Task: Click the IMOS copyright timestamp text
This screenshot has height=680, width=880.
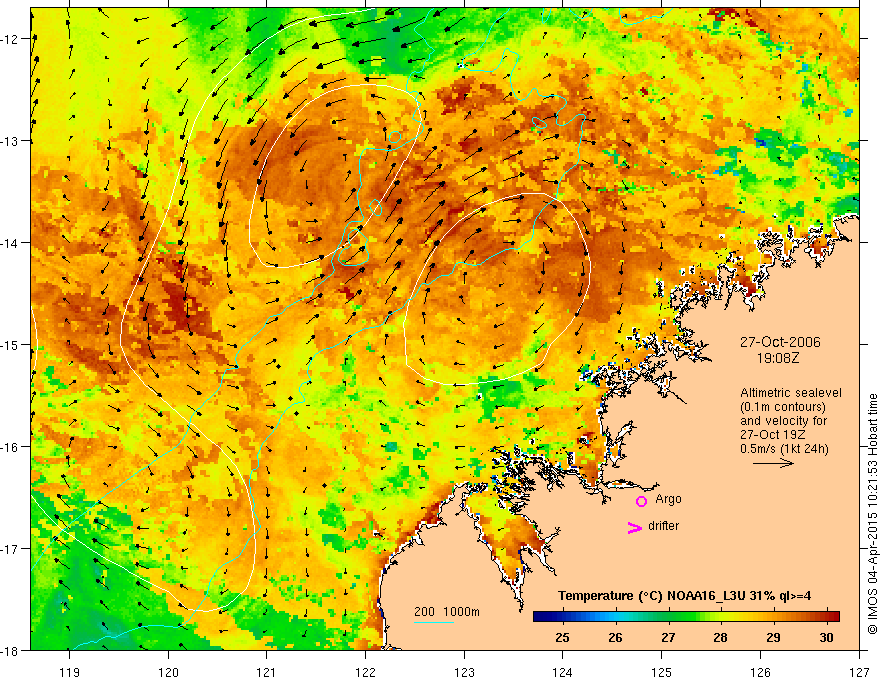Action: (872, 514)
